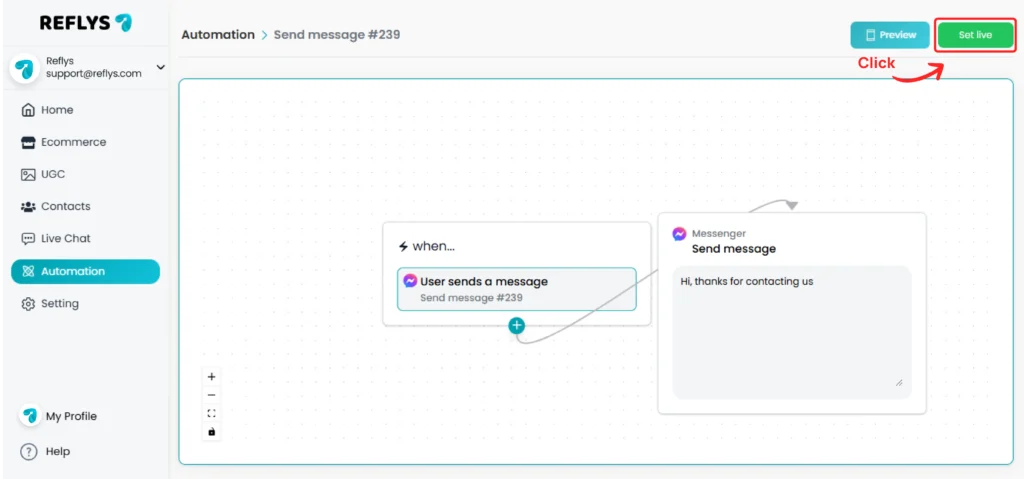1024x479 pixels.
Task: Click the Messenger label in the card
Action: pyautogui.click(x=718, y=233)
